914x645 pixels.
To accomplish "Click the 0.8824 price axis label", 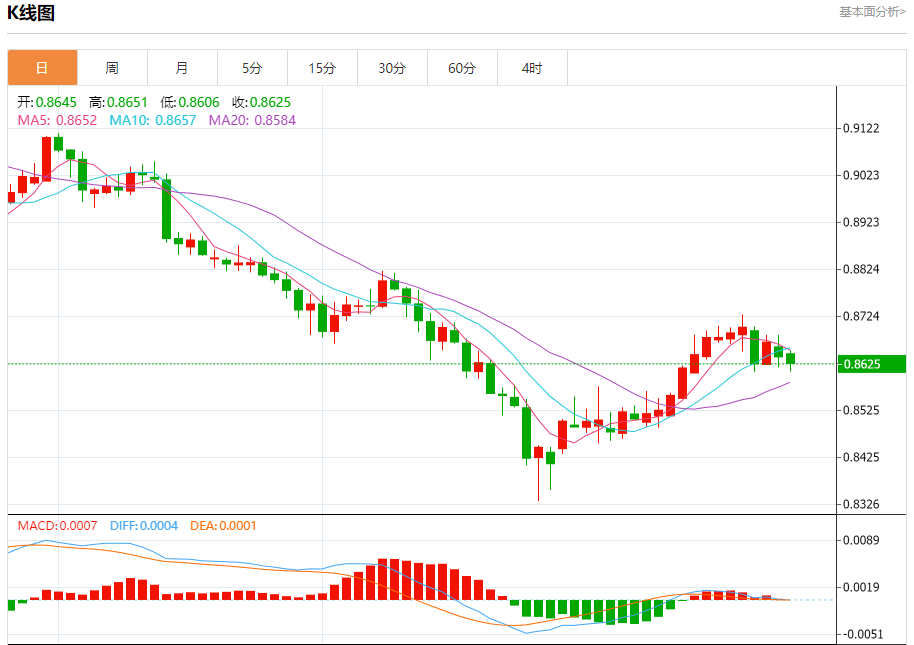I will pyautogui.click(x=861, y=269).
